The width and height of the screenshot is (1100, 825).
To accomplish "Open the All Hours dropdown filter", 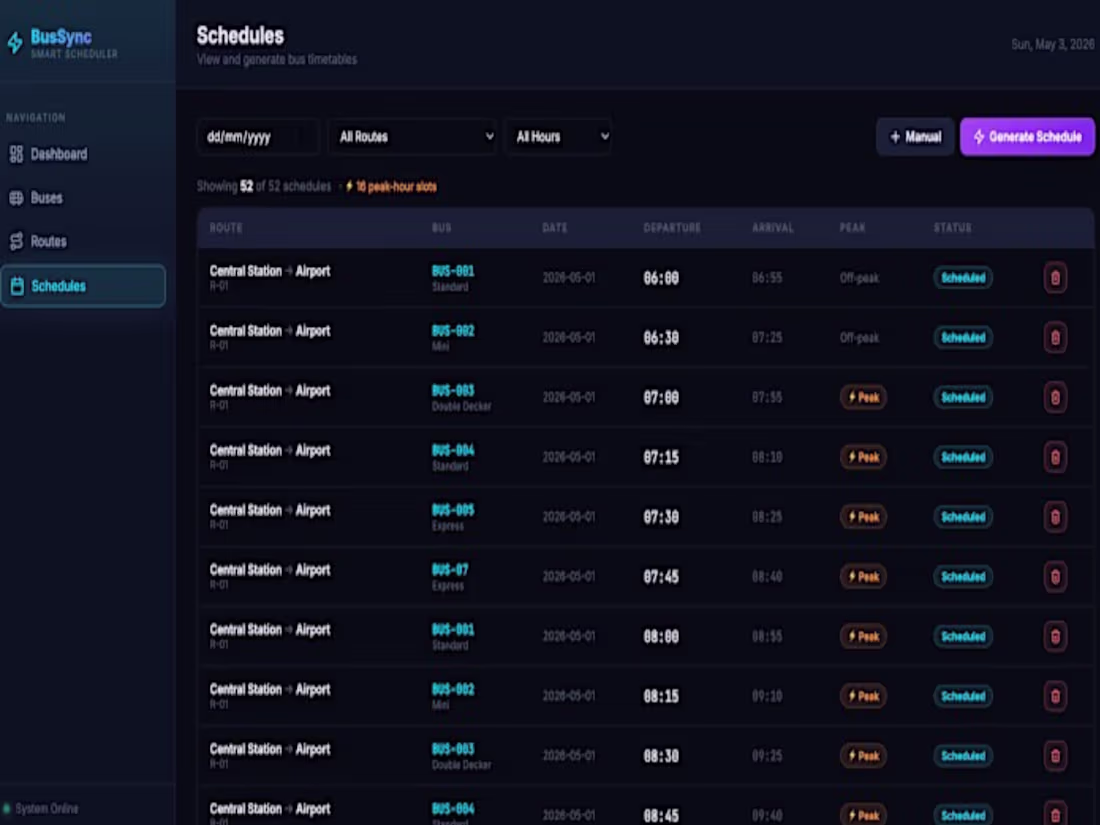I will (559, 137).
